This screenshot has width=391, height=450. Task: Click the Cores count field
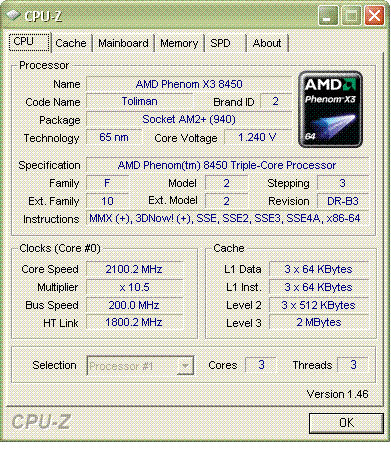261,365
